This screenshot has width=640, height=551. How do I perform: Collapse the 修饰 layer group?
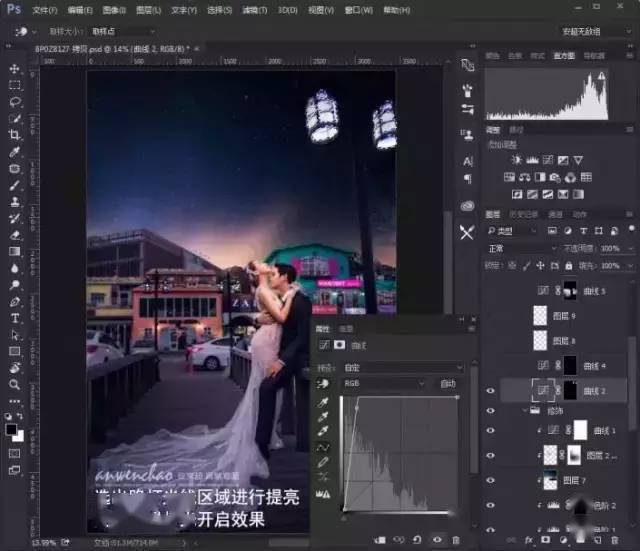pos(525,410)
